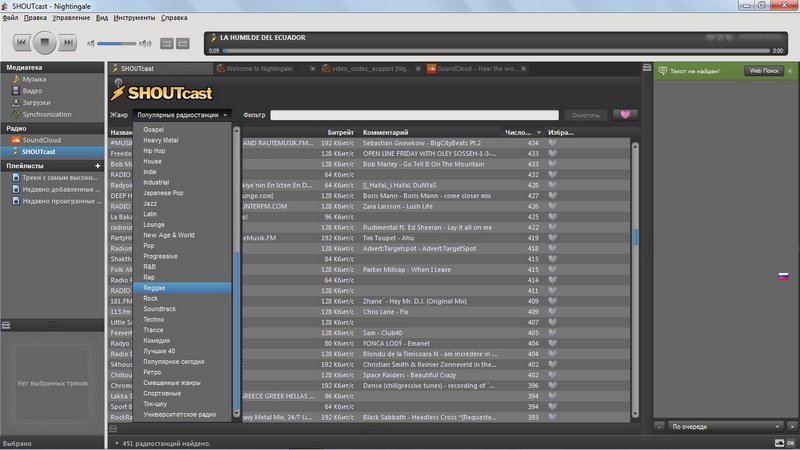800x450 pixels.
Task: Open the Жанр genre dropdown
Action: pos(182,115)
